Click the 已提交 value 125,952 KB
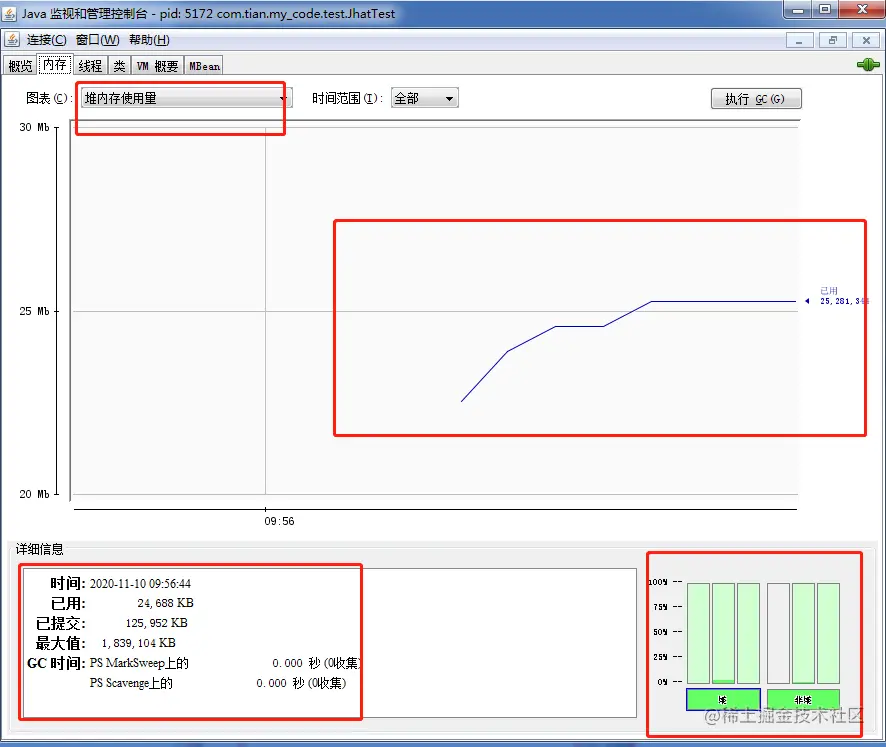Screen dimensions: 886x747 coord(157,623)
